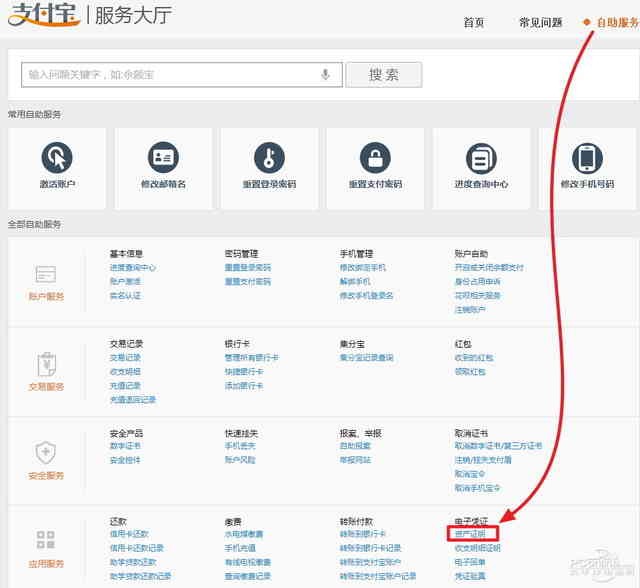The height and width of the screenshot is (588, 640).
Task: Open the 转账到银行卡记录 link
Action: pyautogui.click(x=371, y=548)
